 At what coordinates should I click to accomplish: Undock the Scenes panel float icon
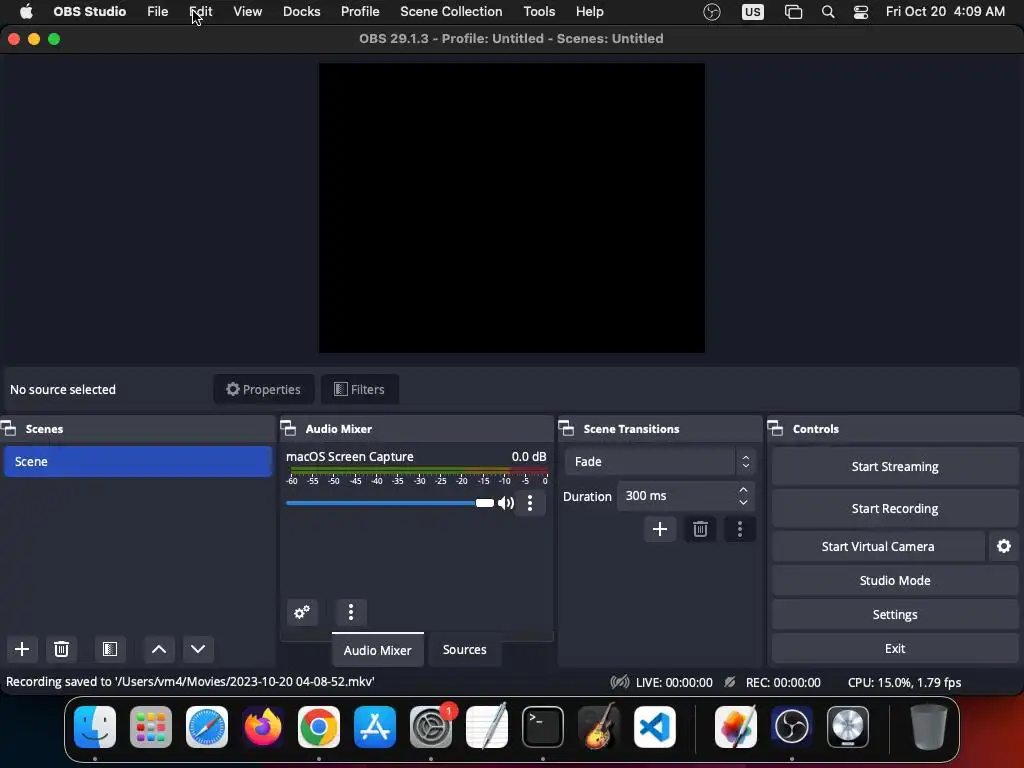9,429
